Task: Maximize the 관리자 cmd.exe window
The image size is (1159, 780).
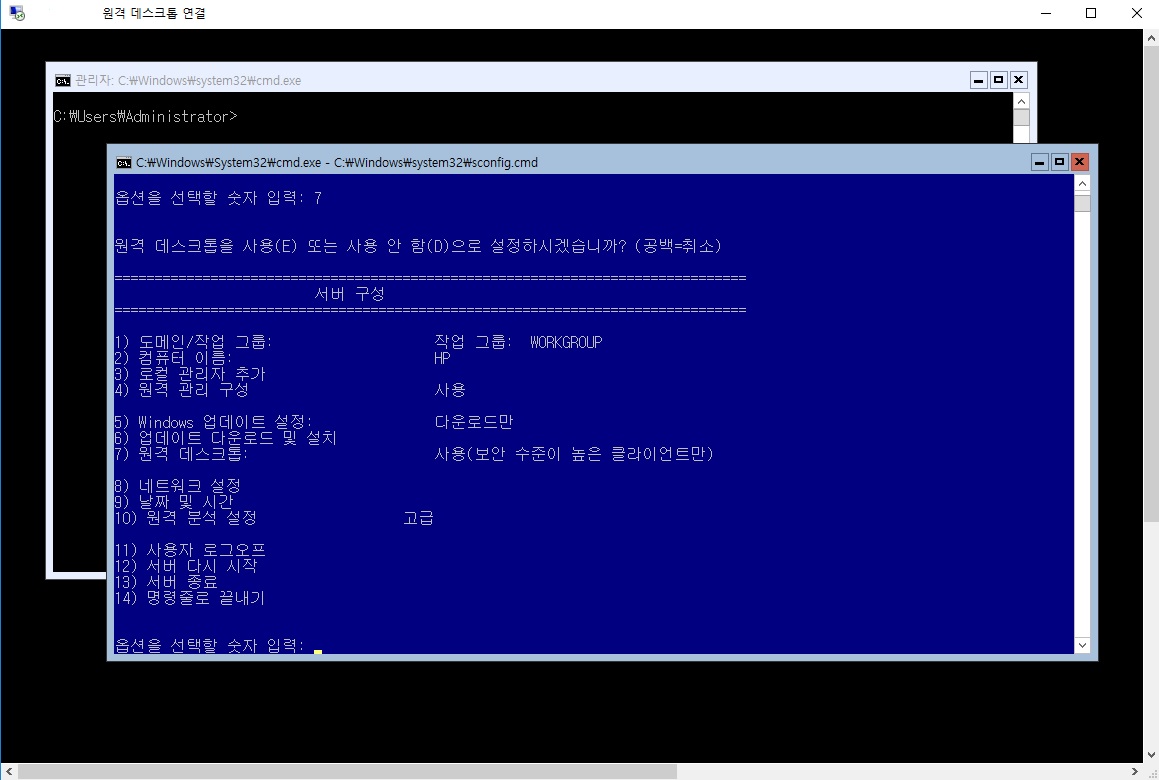Action: point(999,80)
